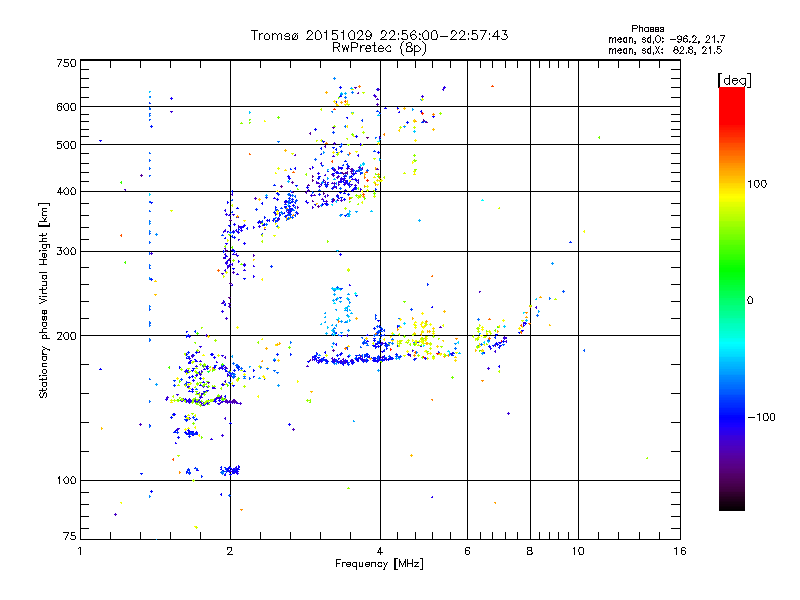Click x-axis tick label '4'
The image size is (800, 600).
[x=380, y=551]
